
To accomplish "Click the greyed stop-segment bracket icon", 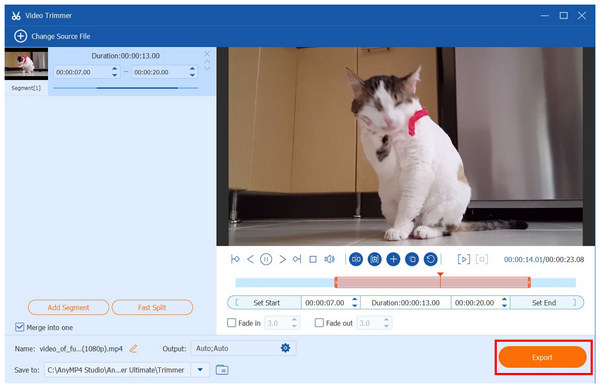I will click(x=482, y=259).
